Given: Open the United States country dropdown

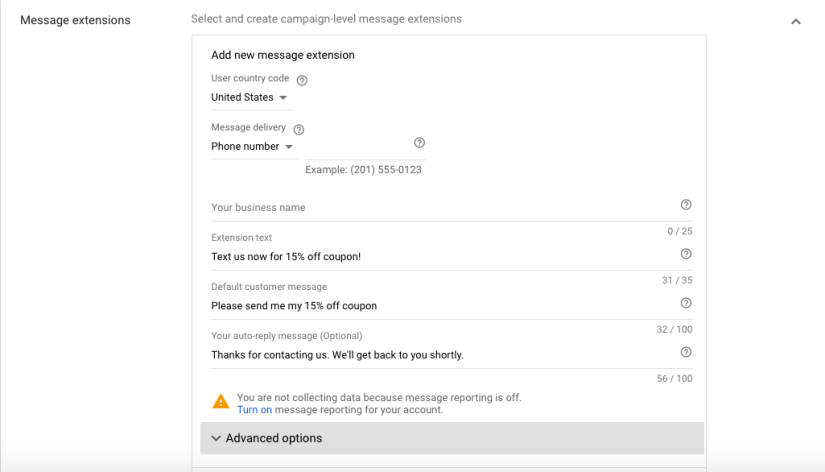Looking at the screenshot, I should pyautogui.click(x=249, y=98).
